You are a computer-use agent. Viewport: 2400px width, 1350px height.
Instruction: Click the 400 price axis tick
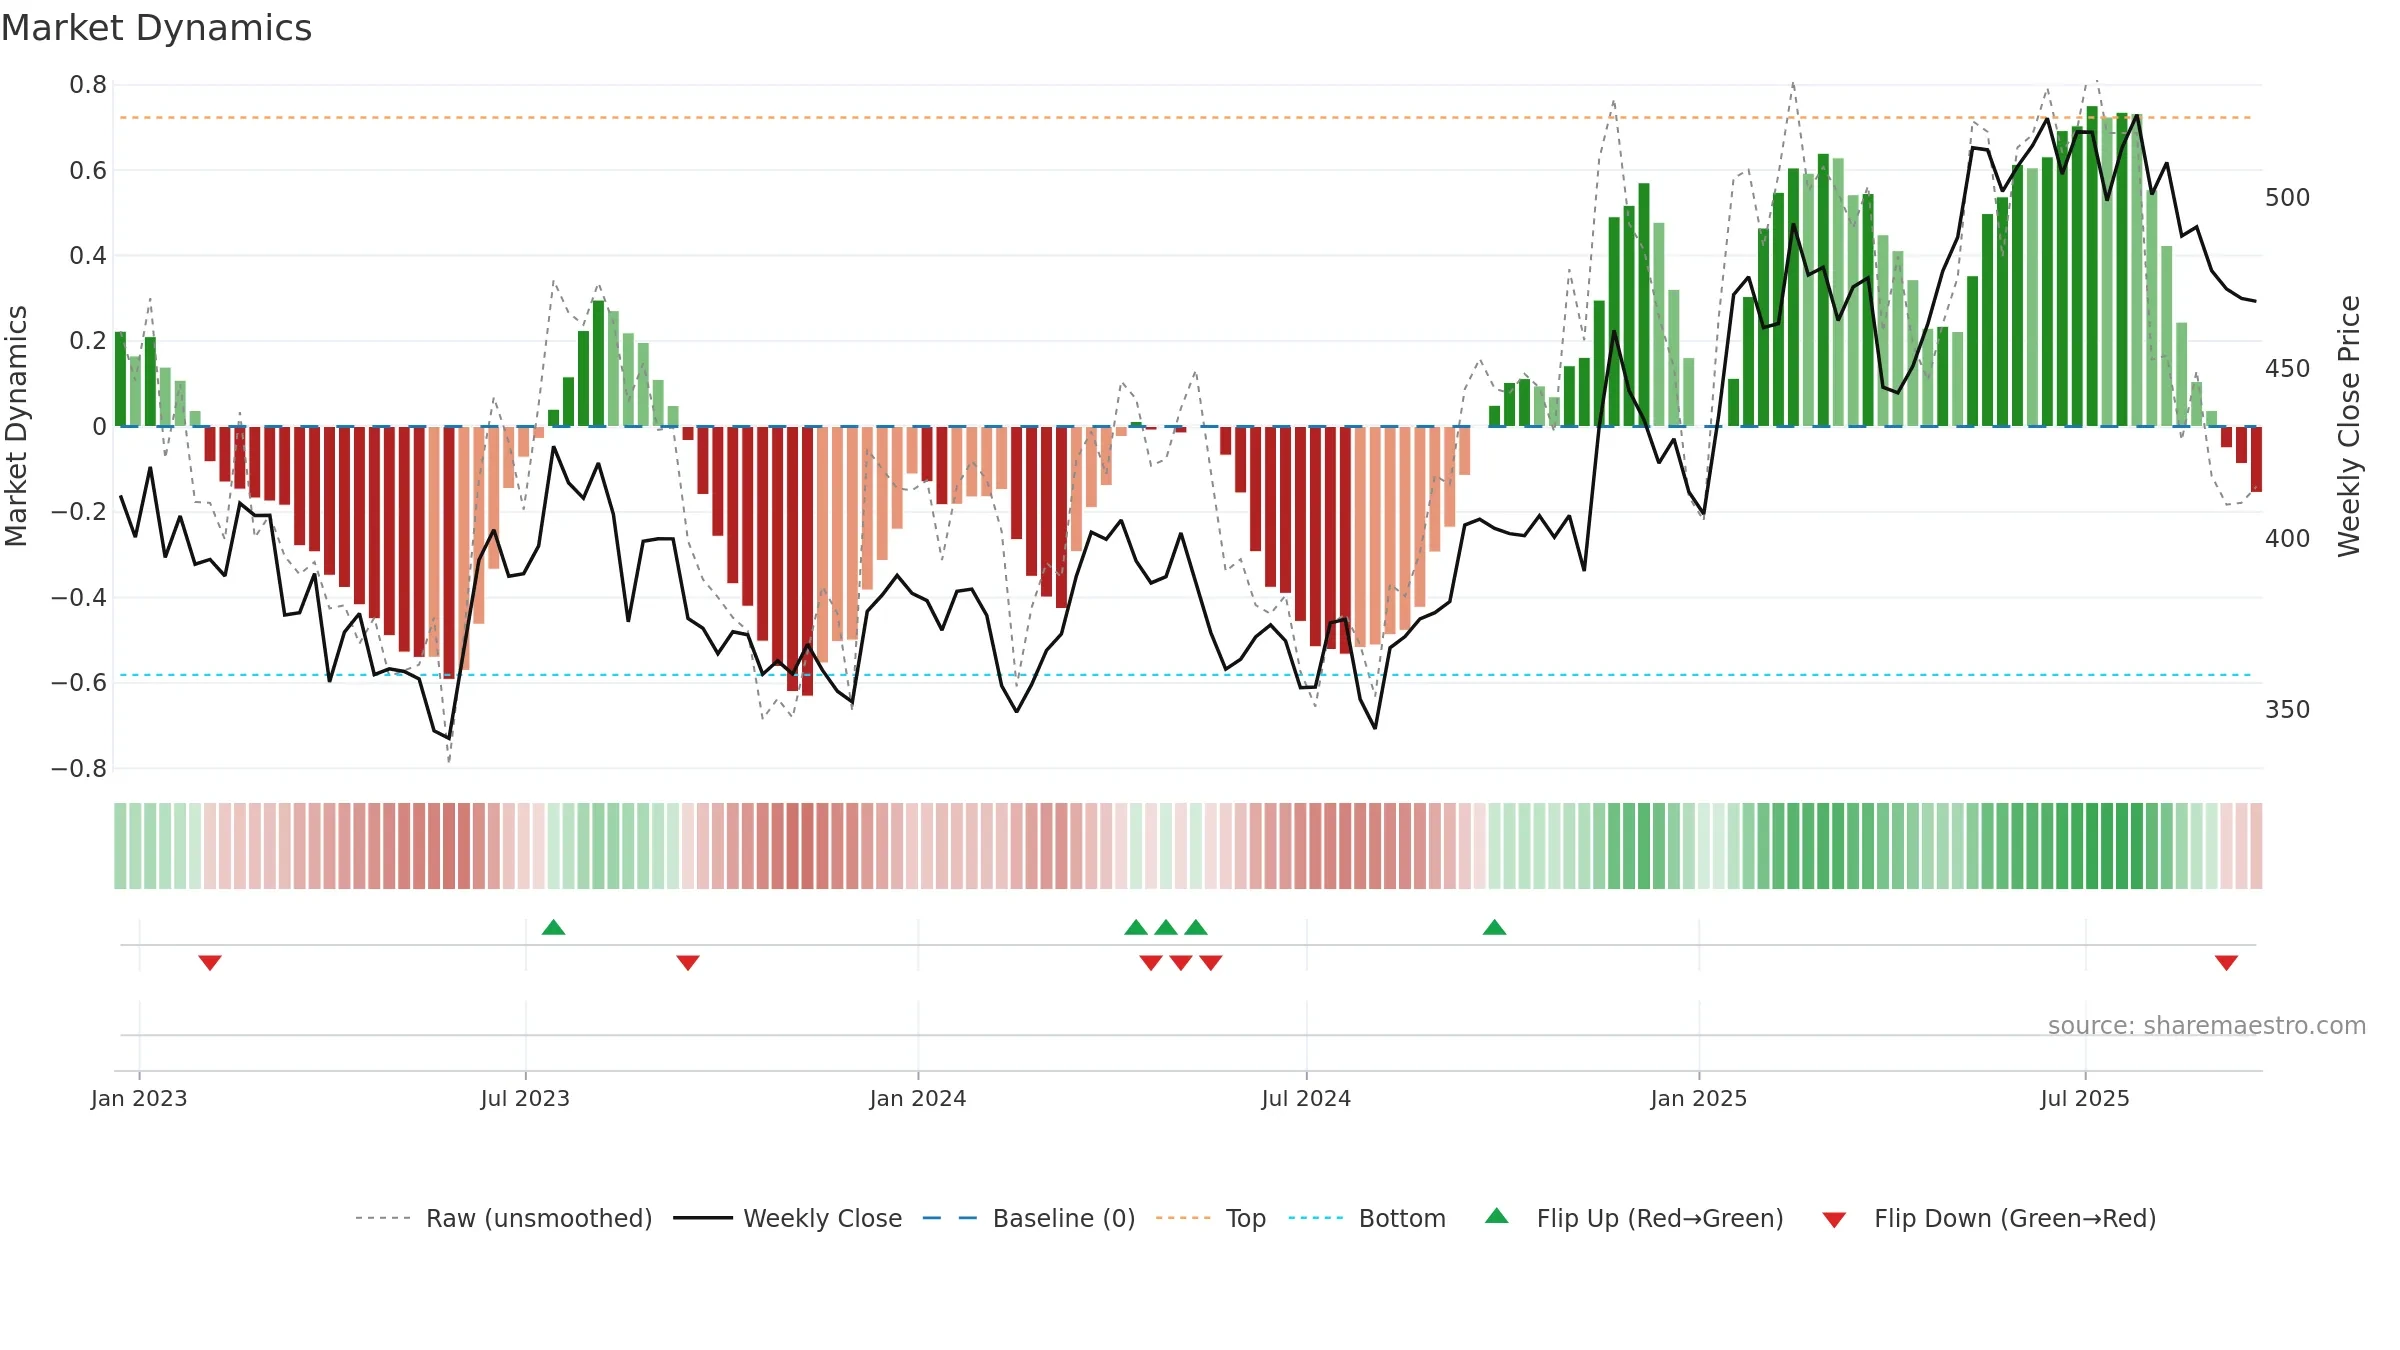[x=2288, y=539]
